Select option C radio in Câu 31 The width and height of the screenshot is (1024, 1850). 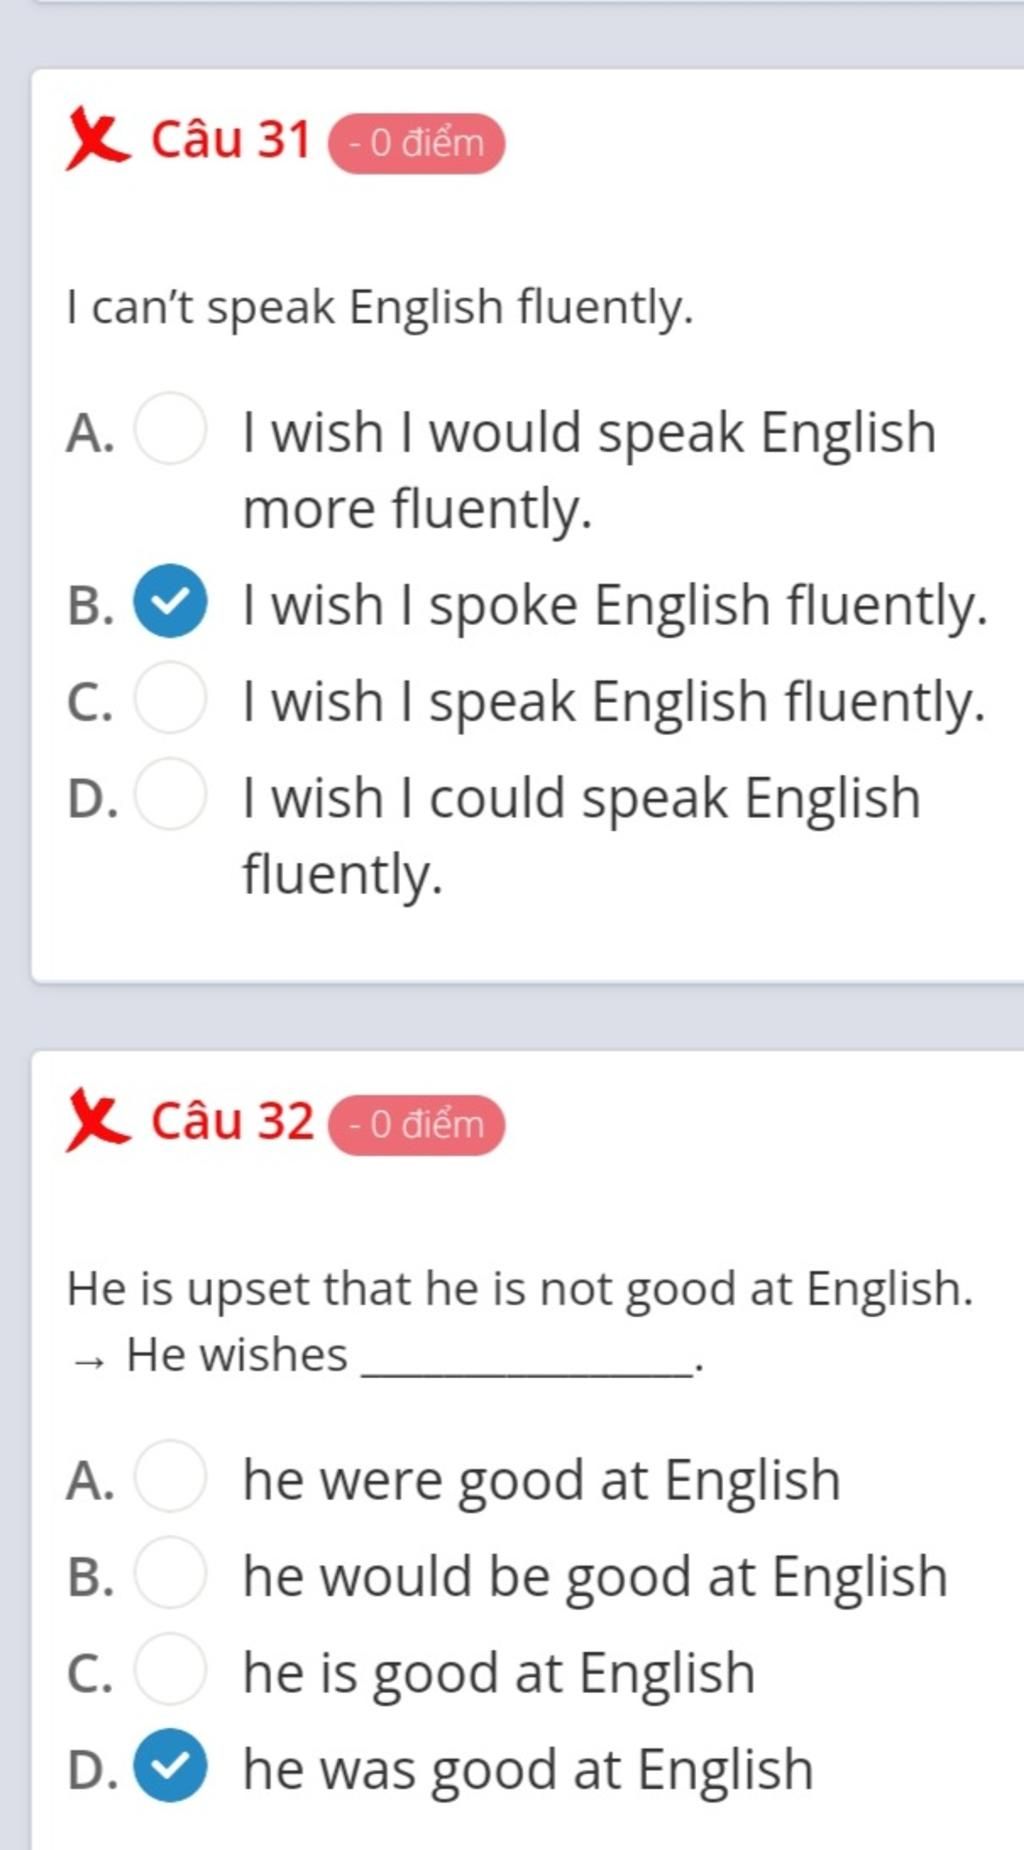(171, 697)
